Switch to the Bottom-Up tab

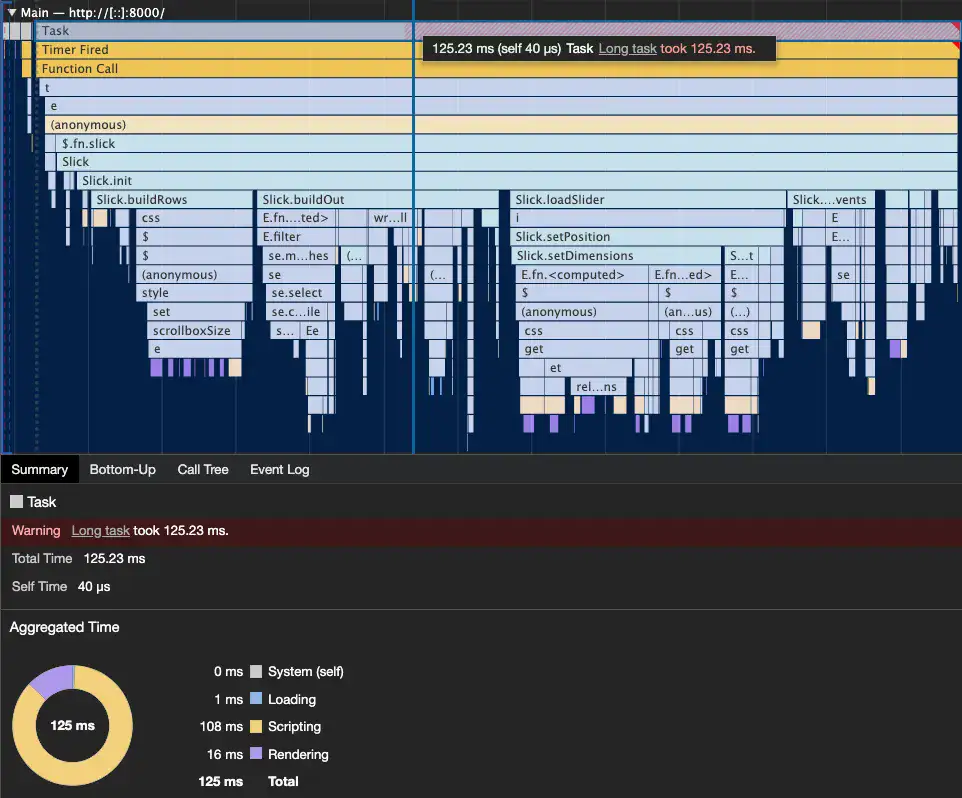pyautogui.click(x=122, y=469)
